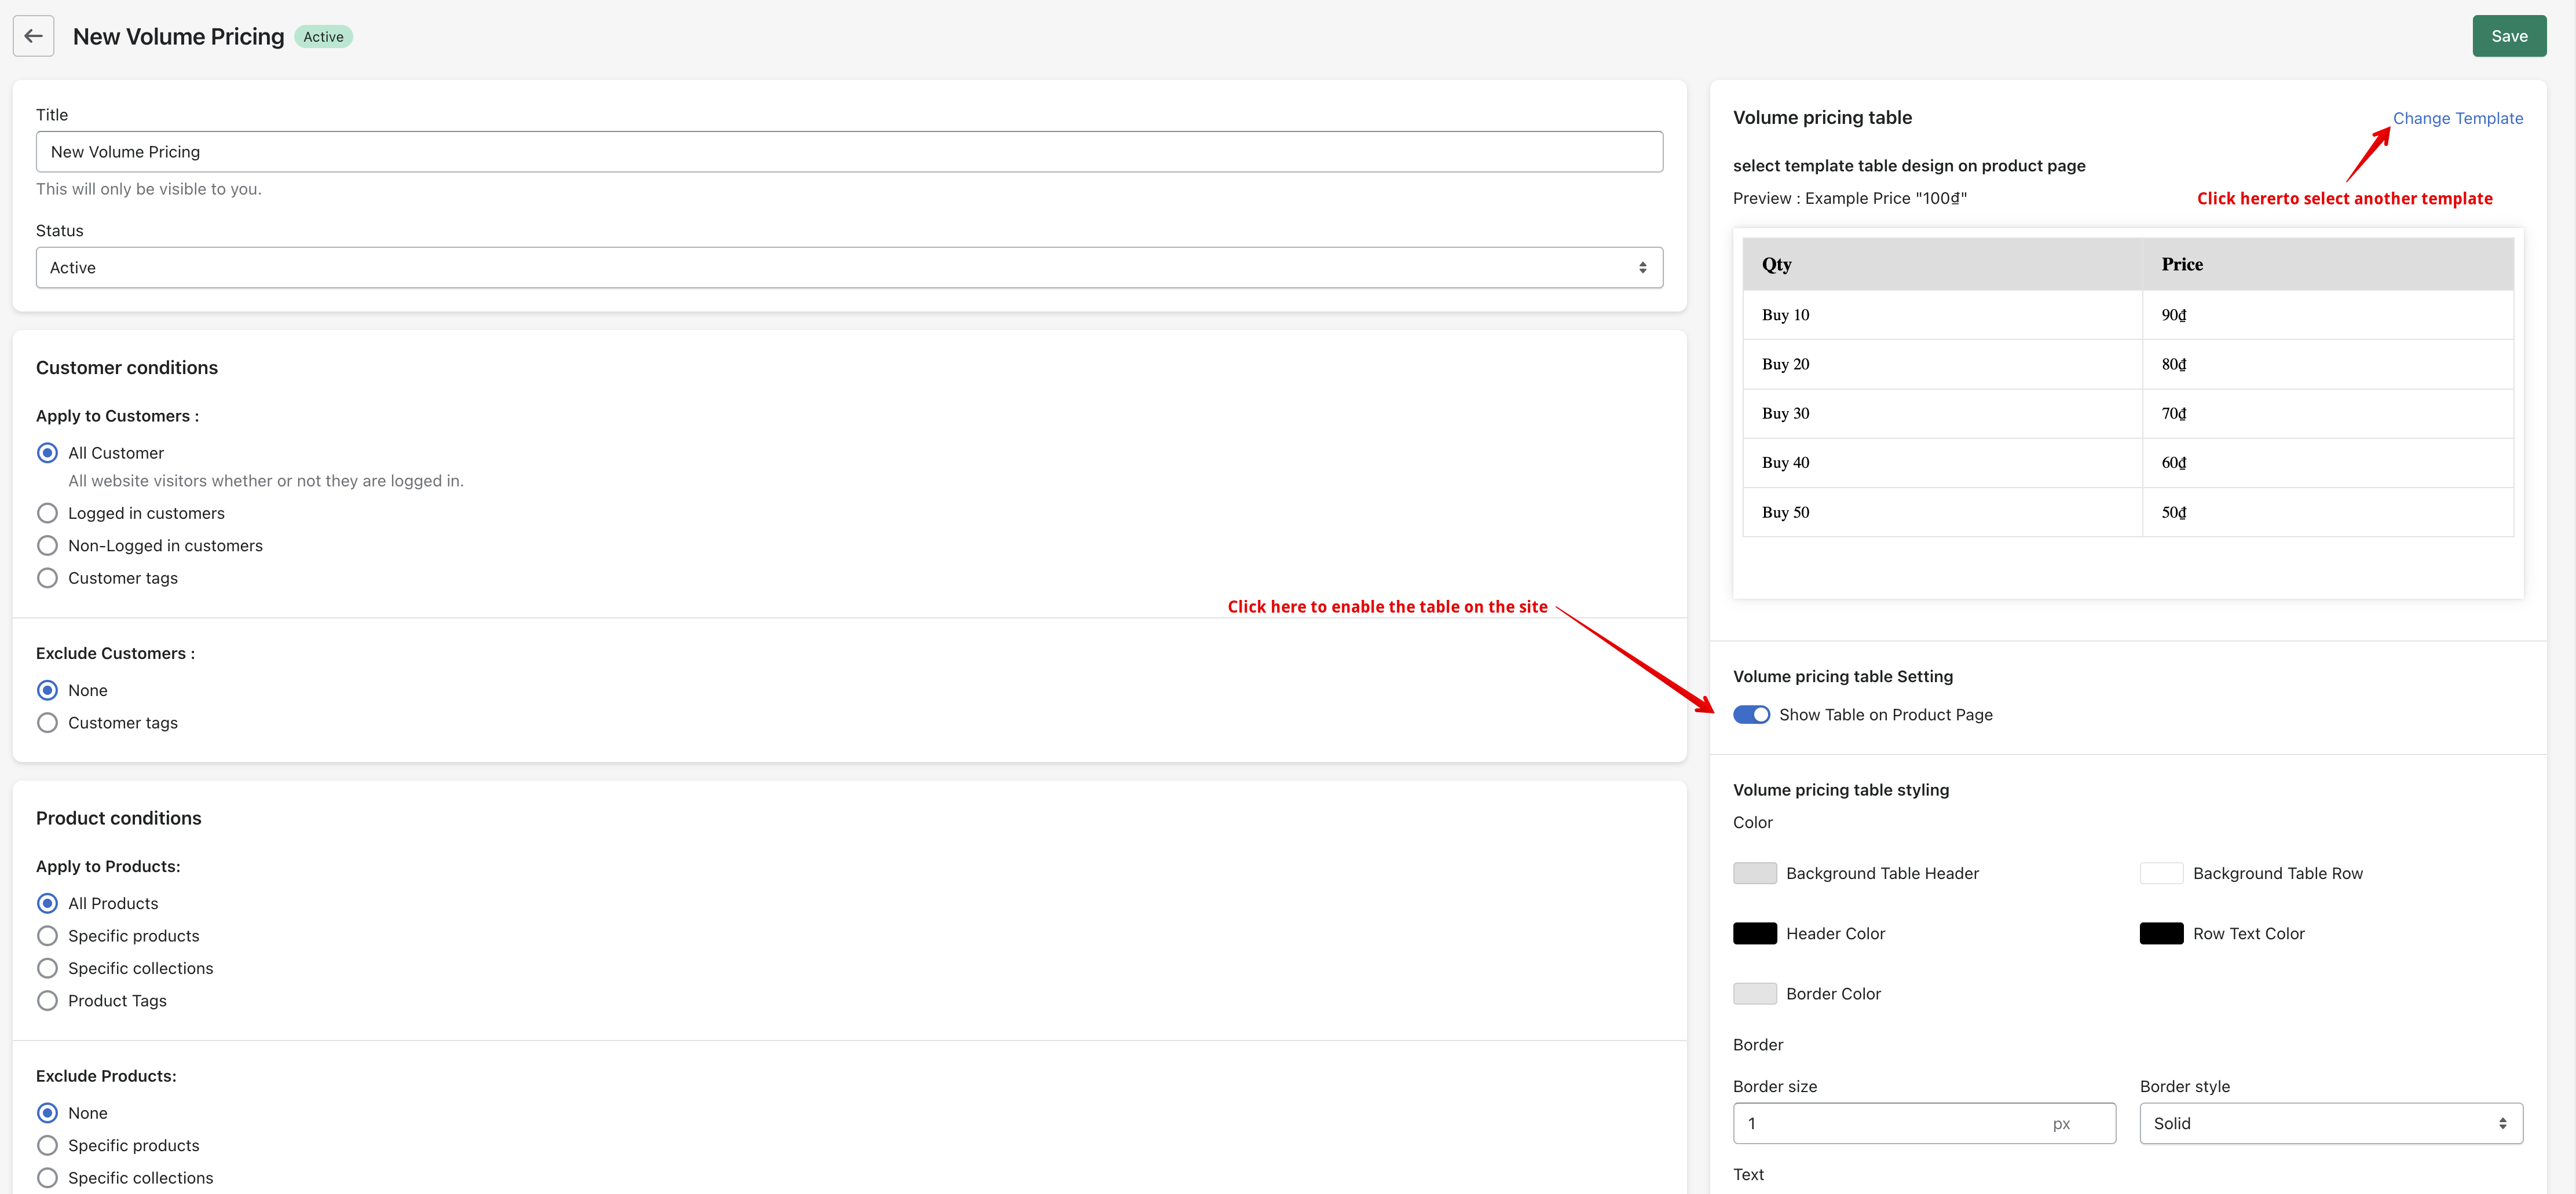Click the Buy 50 row cell
Screen dimensions: 2576x1194
(x=1942, y=512)
